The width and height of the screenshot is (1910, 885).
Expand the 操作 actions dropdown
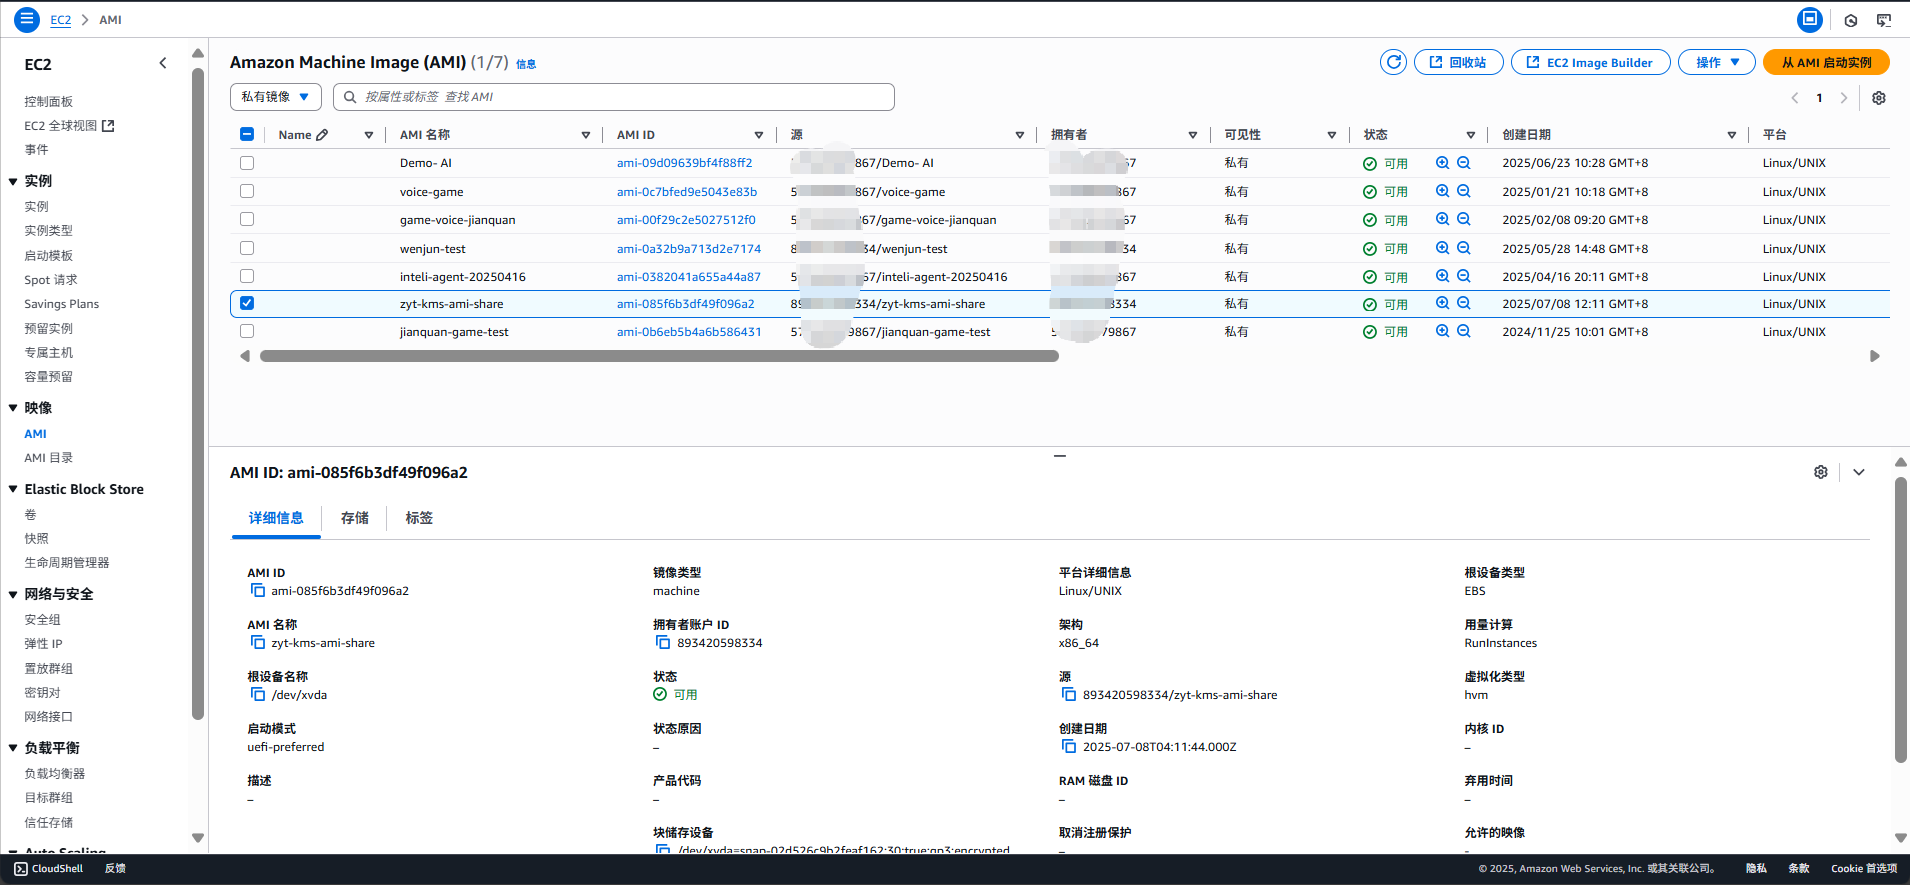pyautogui.click(x=1717, y=62)
